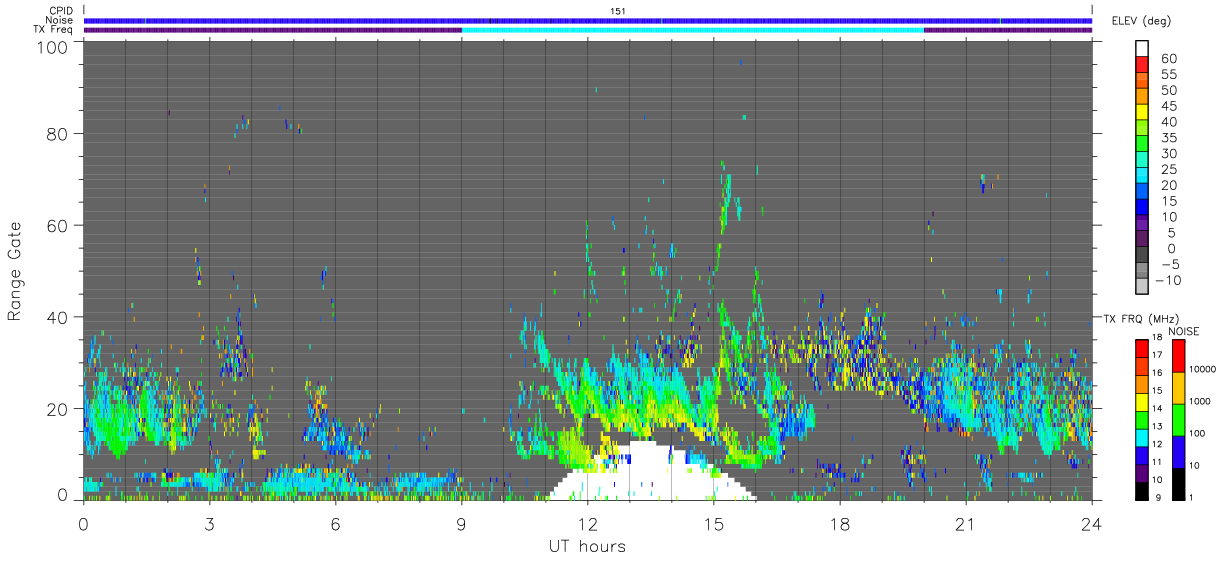Click the 'ELEV (deg)' colorbar title
The width and height of the screenshot is (1228, 567).
coord(1142,20)
